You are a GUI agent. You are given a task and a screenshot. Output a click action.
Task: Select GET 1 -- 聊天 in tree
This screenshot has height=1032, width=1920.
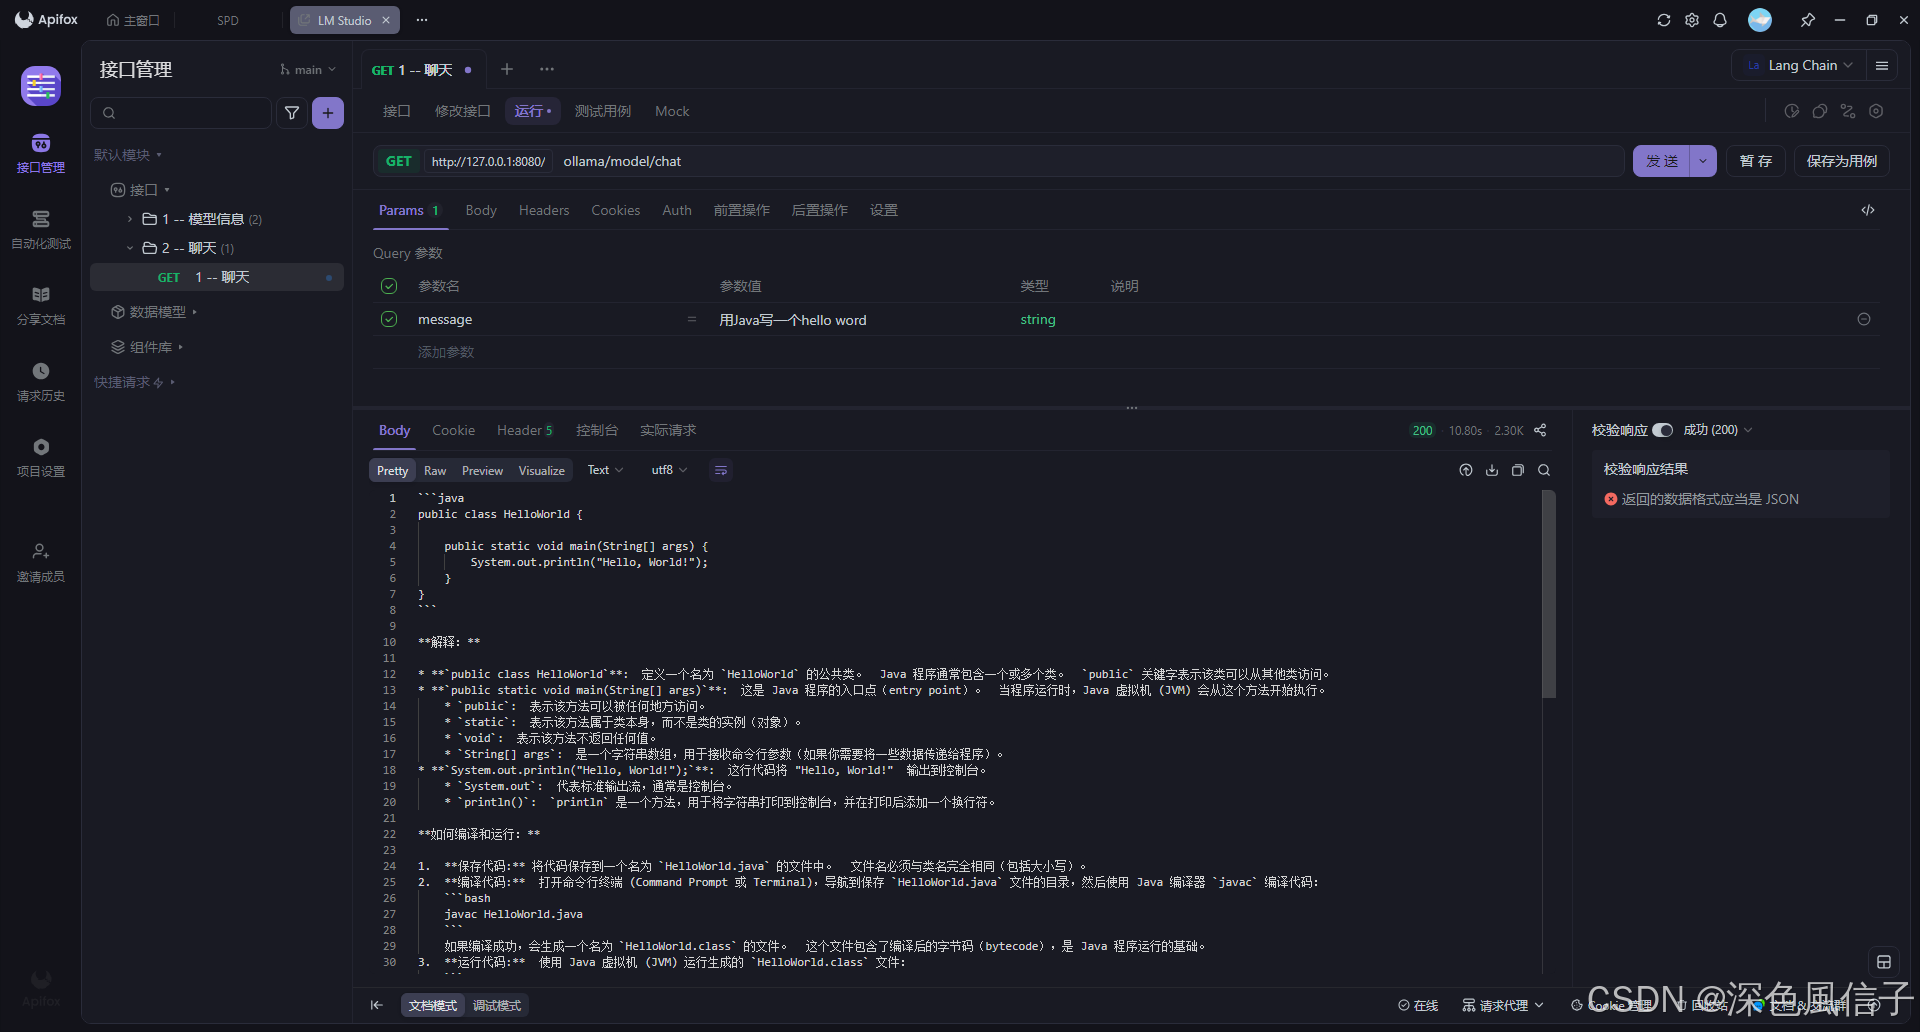tap(217, 277)
